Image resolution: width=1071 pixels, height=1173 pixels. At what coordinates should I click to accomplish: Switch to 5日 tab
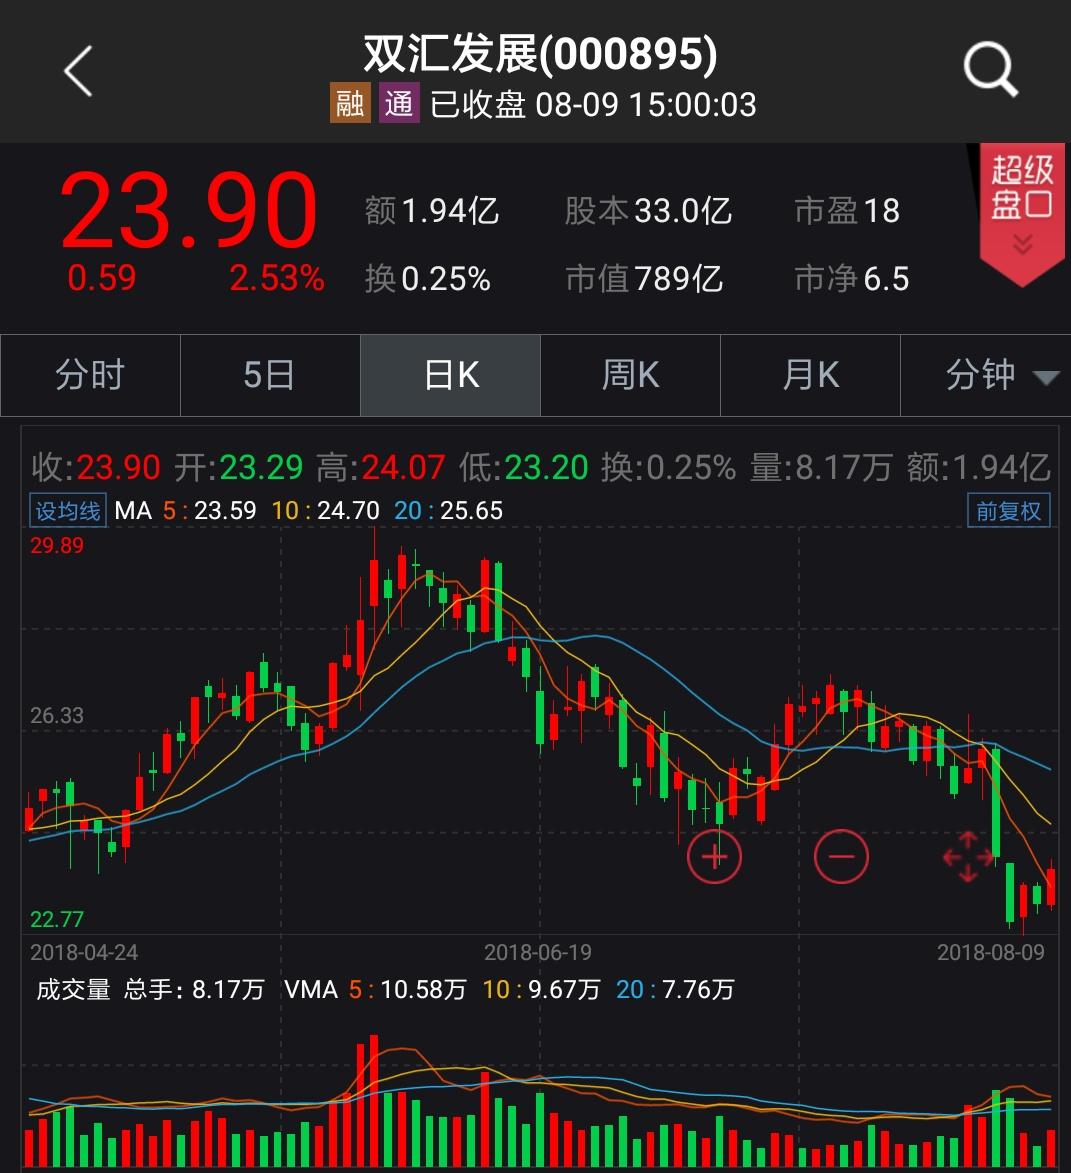click(x=270, y=376)
